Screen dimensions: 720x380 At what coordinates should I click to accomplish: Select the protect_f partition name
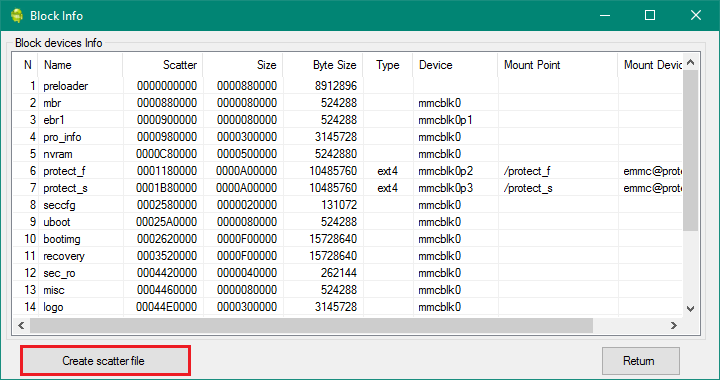click(64, 171)
